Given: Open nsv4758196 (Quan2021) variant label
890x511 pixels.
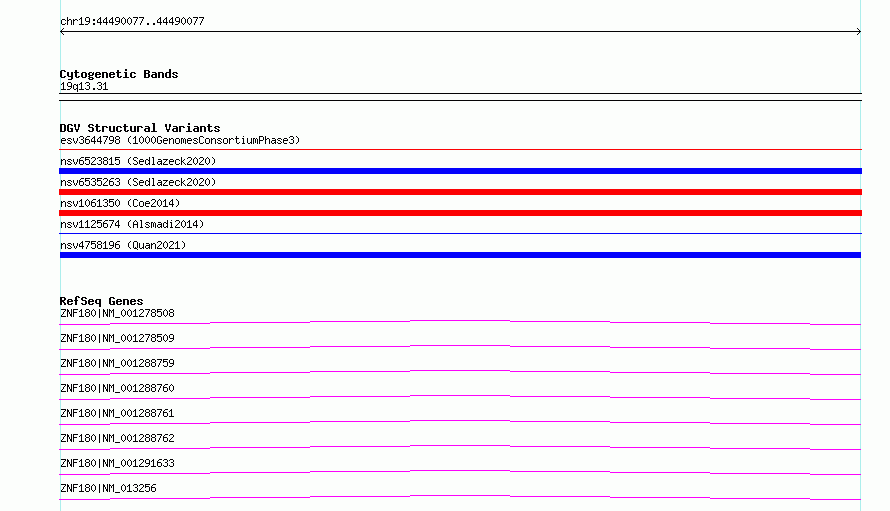Looking at the screenshot, I should 123,245.
